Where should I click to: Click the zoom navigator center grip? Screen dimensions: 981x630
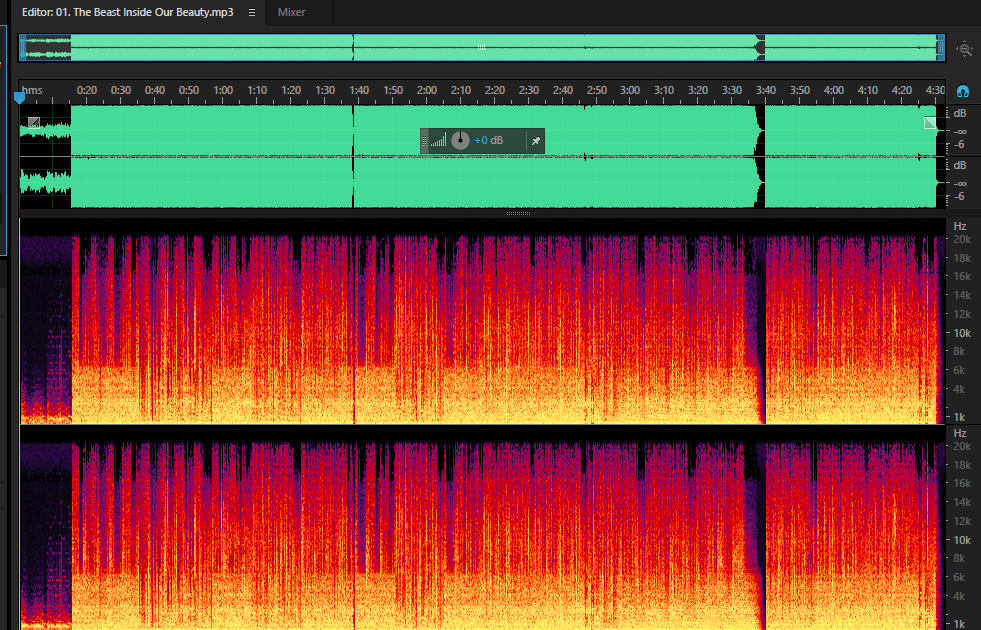pyautogui.click(x=481, y=47)
